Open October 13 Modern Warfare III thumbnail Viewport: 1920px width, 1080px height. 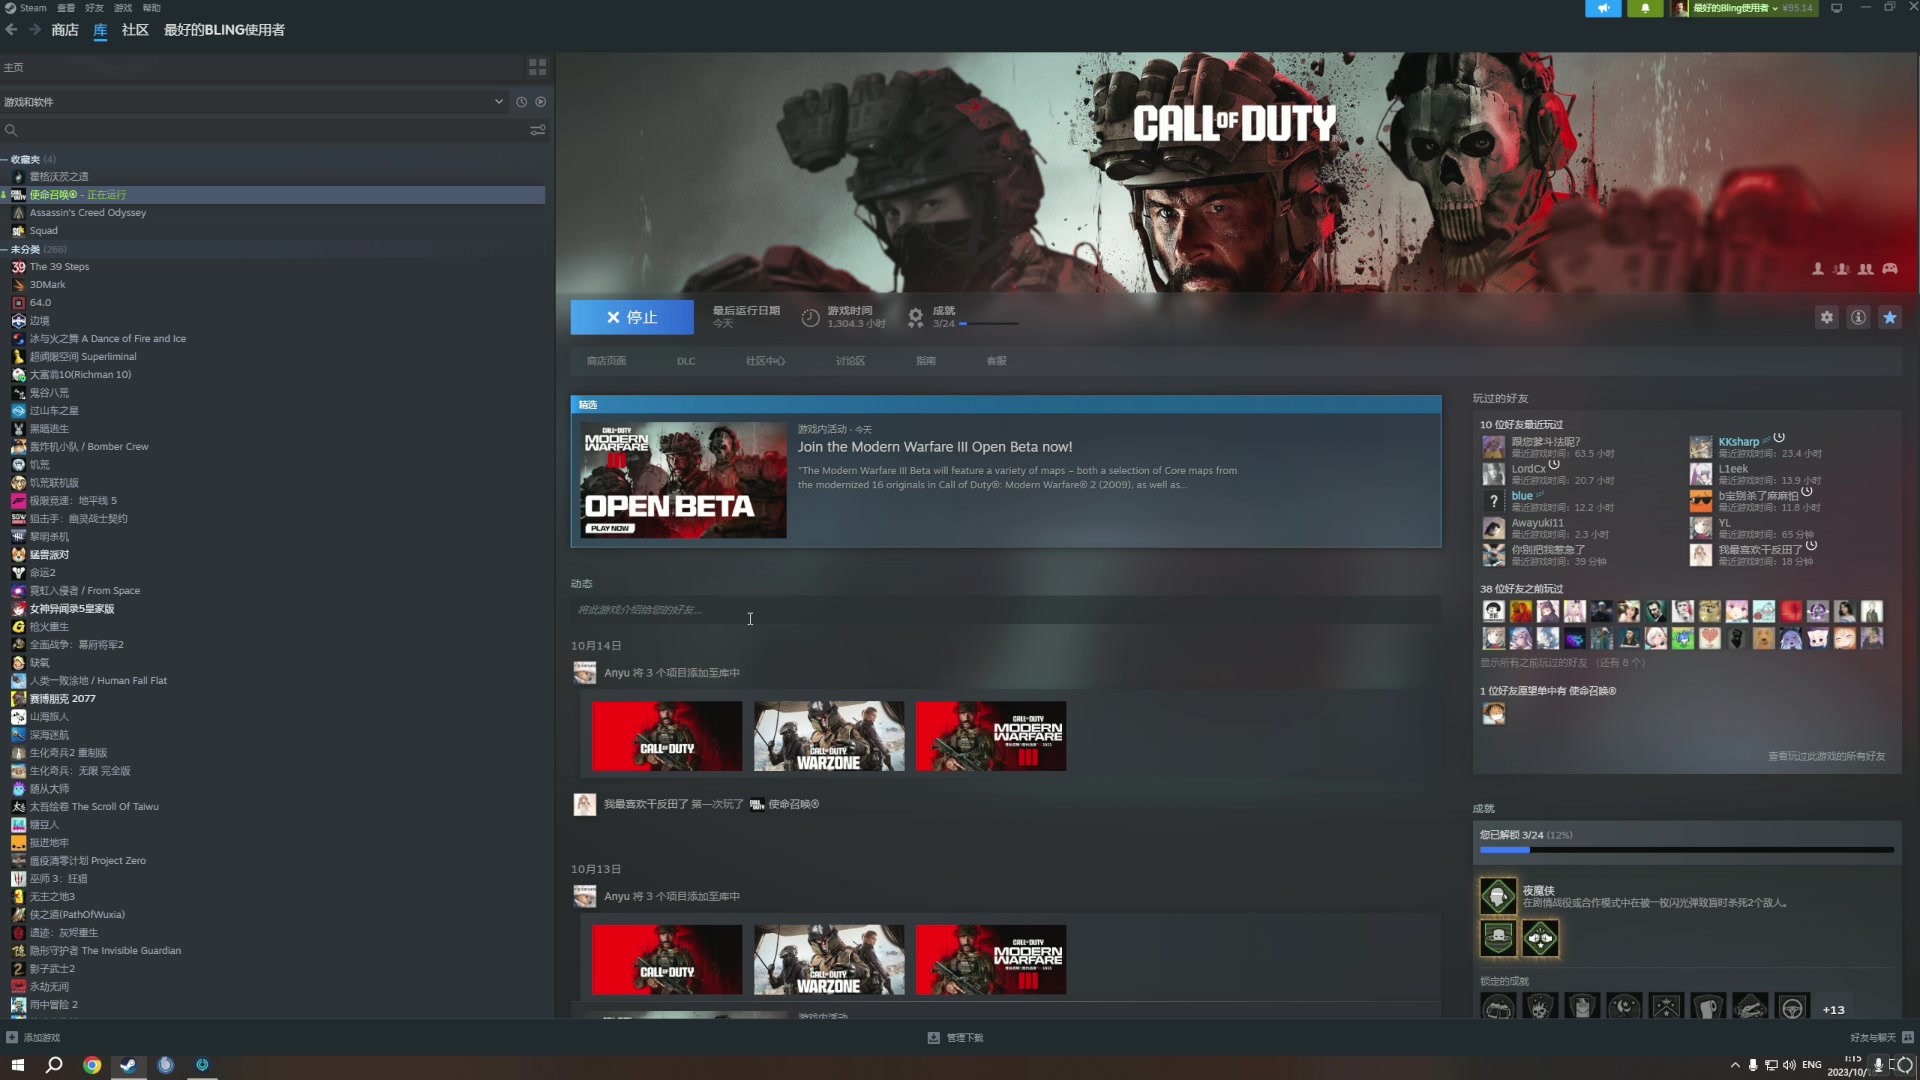coord(991,960)
